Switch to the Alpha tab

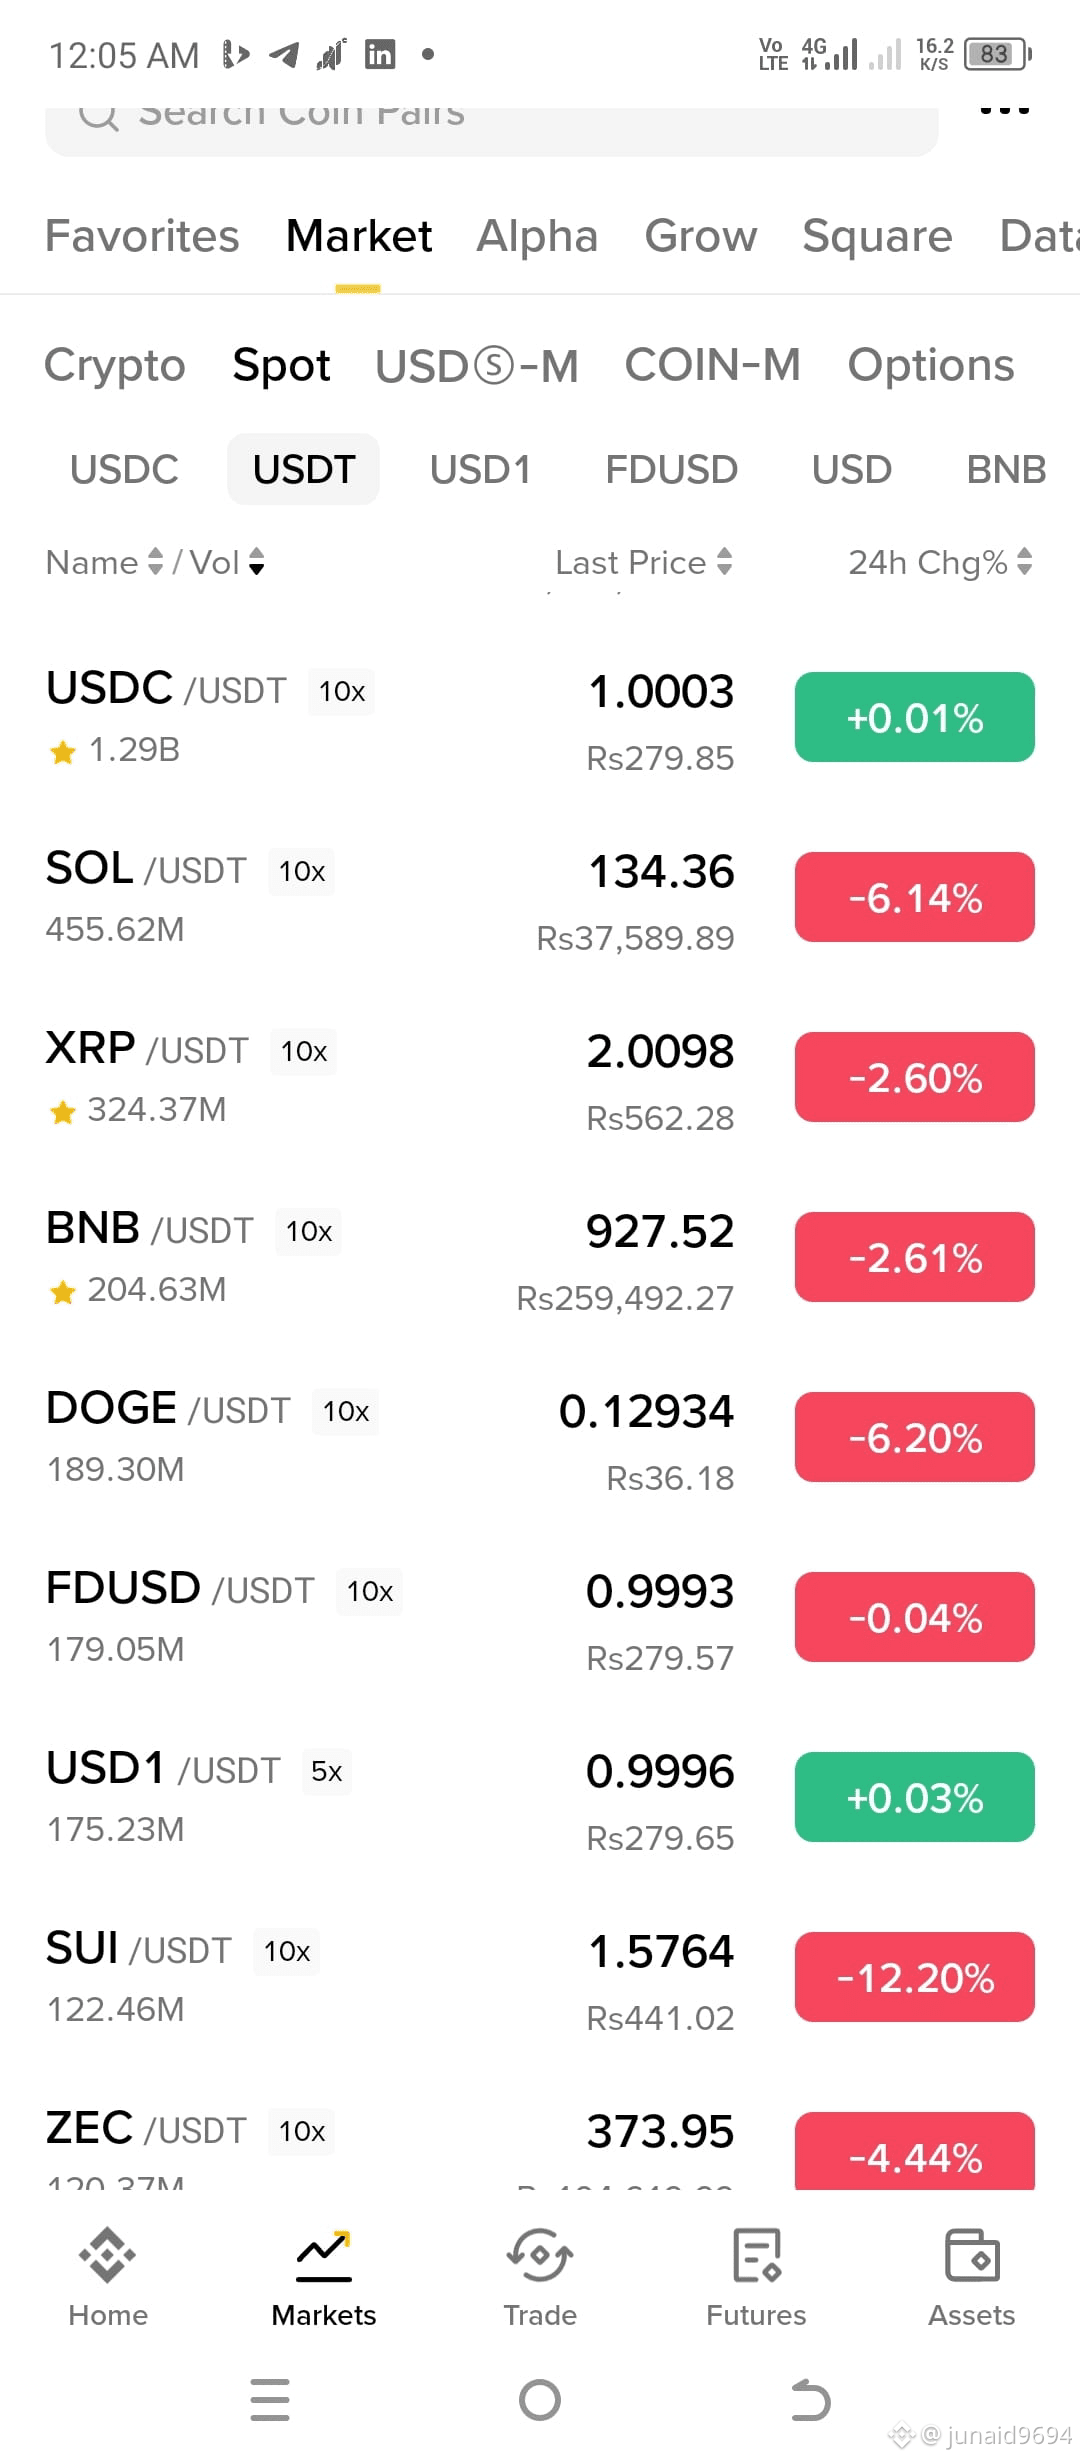pyautogui.click(x=537, y=236)
